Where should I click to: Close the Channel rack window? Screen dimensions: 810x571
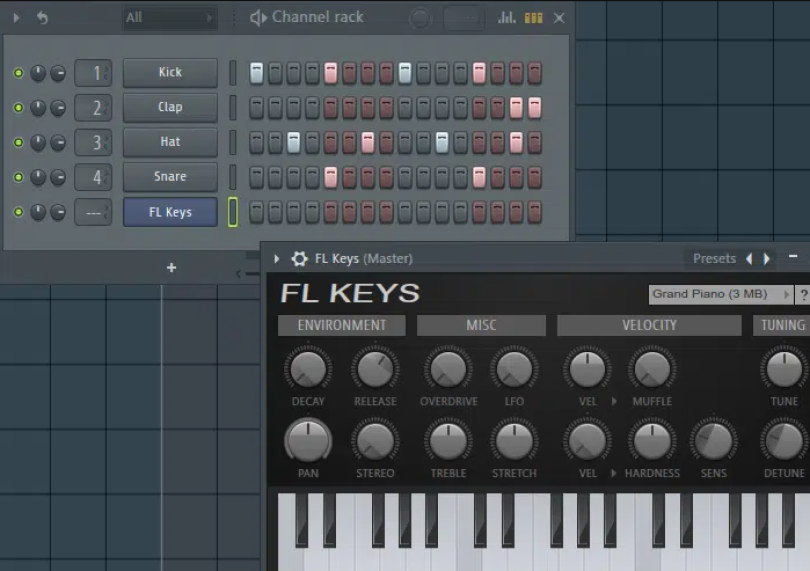click(559, 18)
